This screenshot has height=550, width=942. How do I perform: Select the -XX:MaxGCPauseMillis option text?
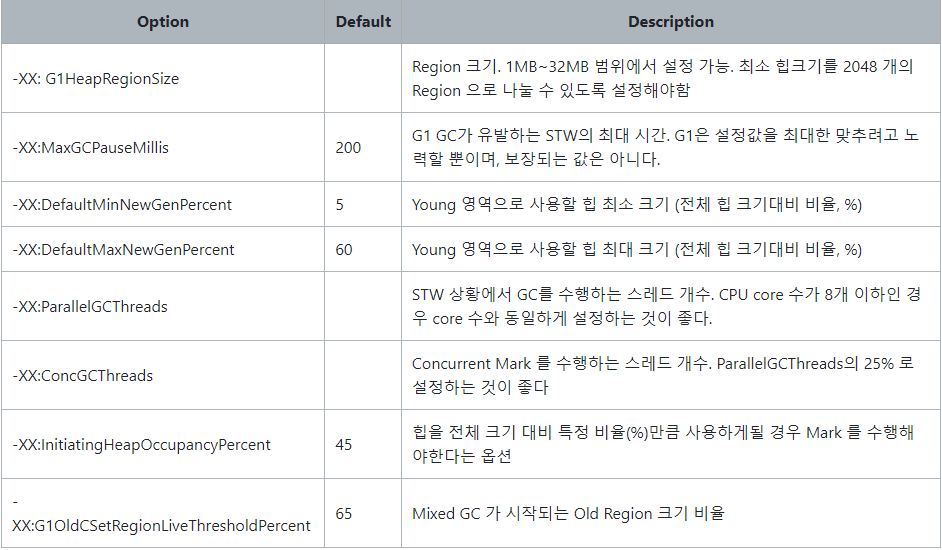(x=90, y=148)
